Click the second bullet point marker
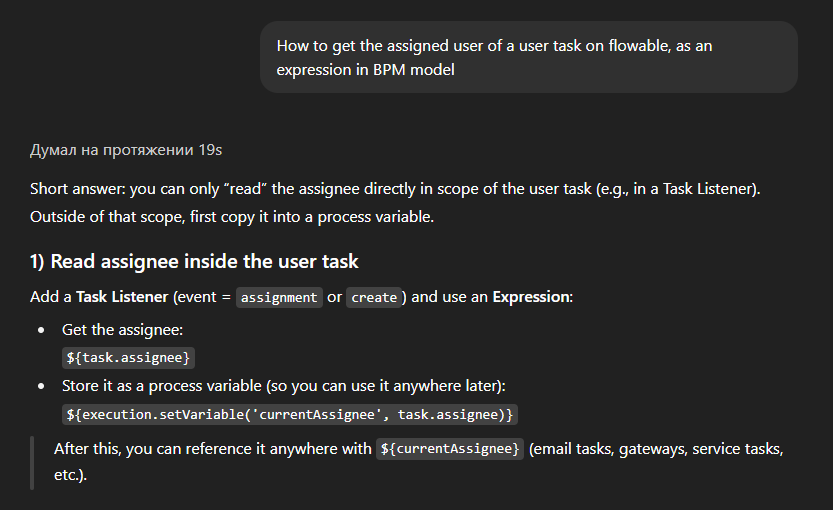833x510 pixels. point(41,386)
